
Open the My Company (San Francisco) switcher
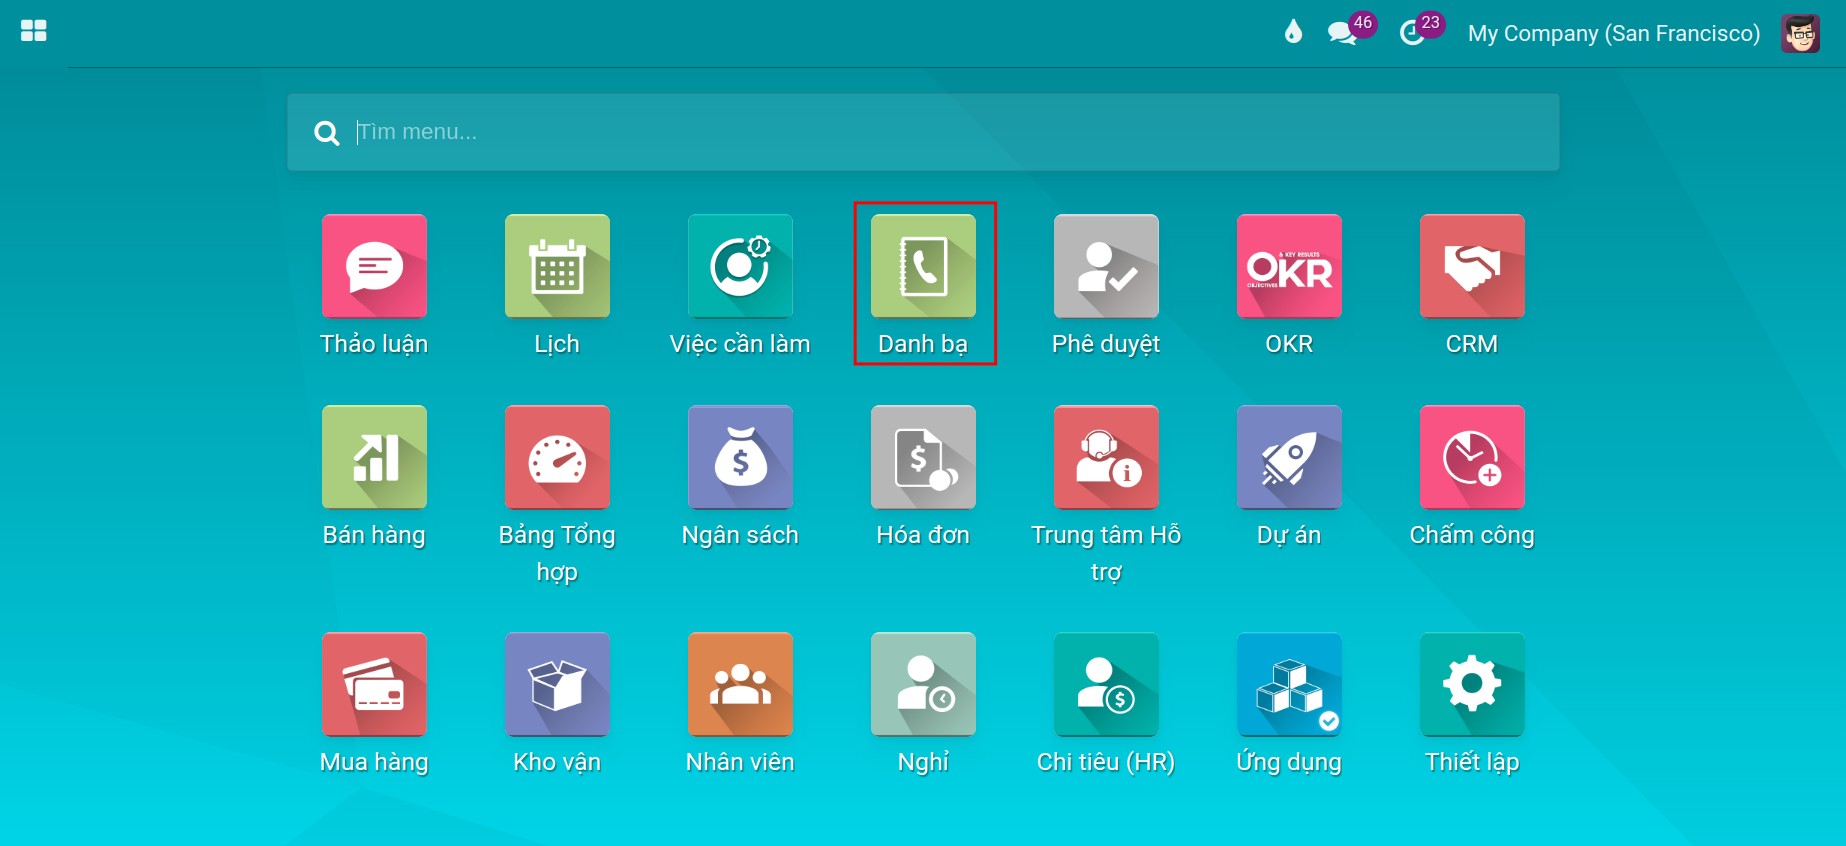[1614, 33]
